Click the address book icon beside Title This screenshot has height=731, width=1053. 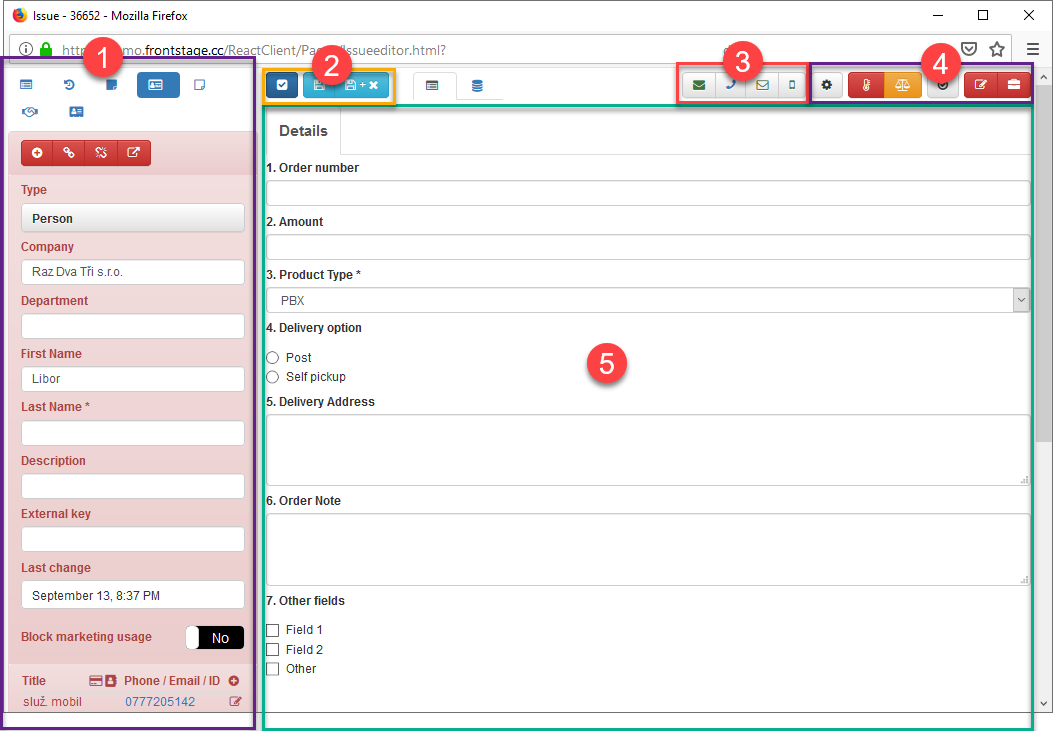coord(111,681)
